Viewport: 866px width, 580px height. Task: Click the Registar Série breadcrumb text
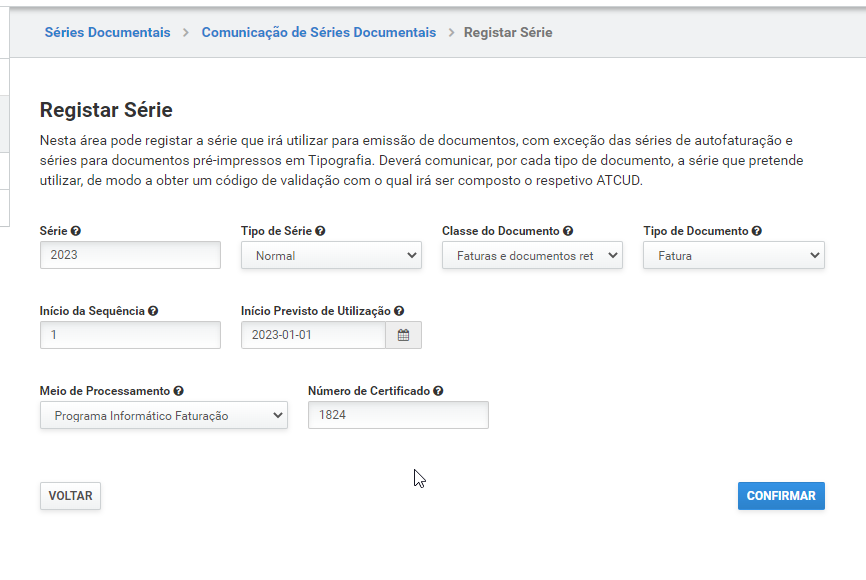pyautogui.click(x=508, y=33)
